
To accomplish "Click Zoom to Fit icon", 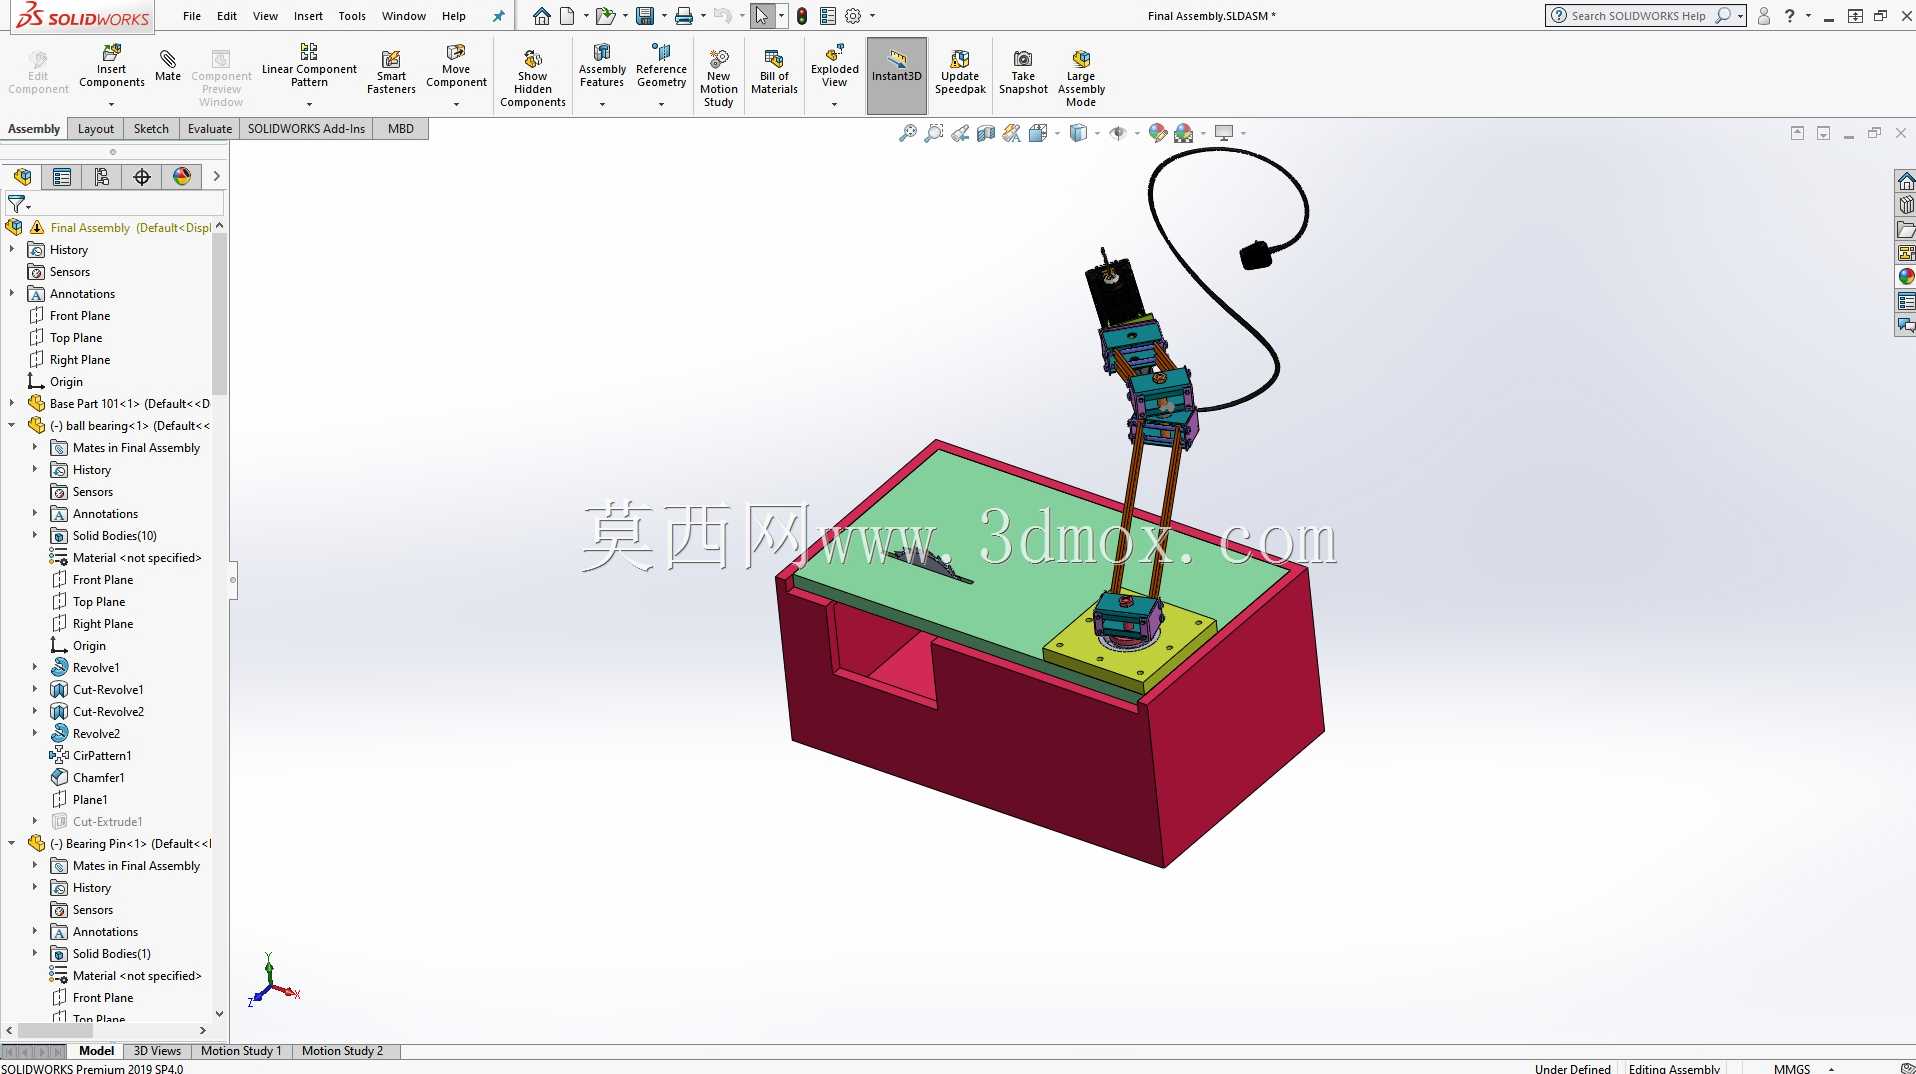I will [x=908, y=133].
